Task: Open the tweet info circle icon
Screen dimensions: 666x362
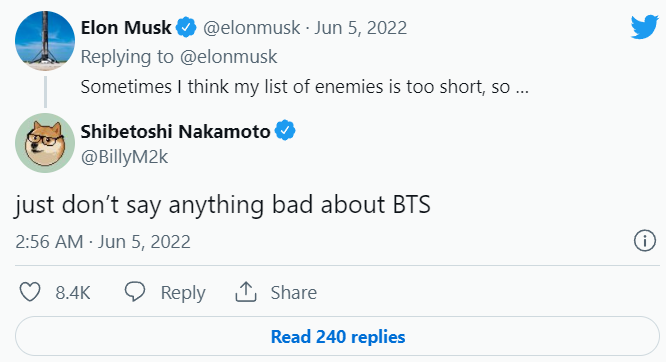Action: [x=645, y=241]
